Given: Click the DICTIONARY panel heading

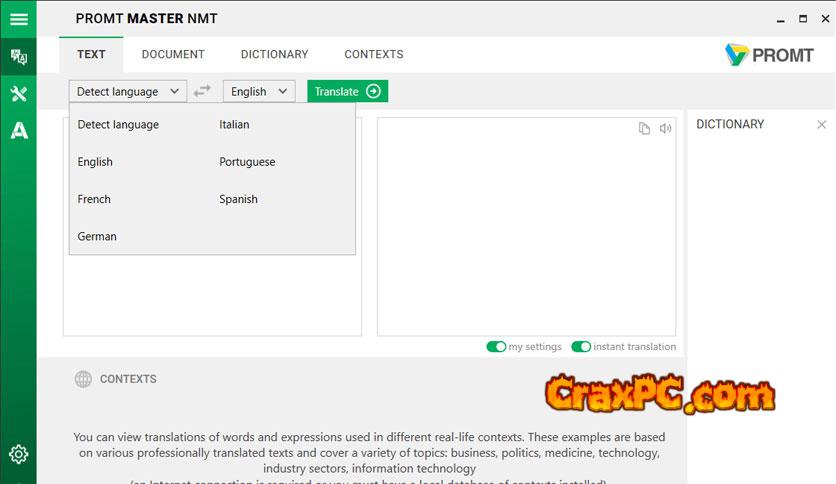Looking at the screenshot, I should 730,124.
